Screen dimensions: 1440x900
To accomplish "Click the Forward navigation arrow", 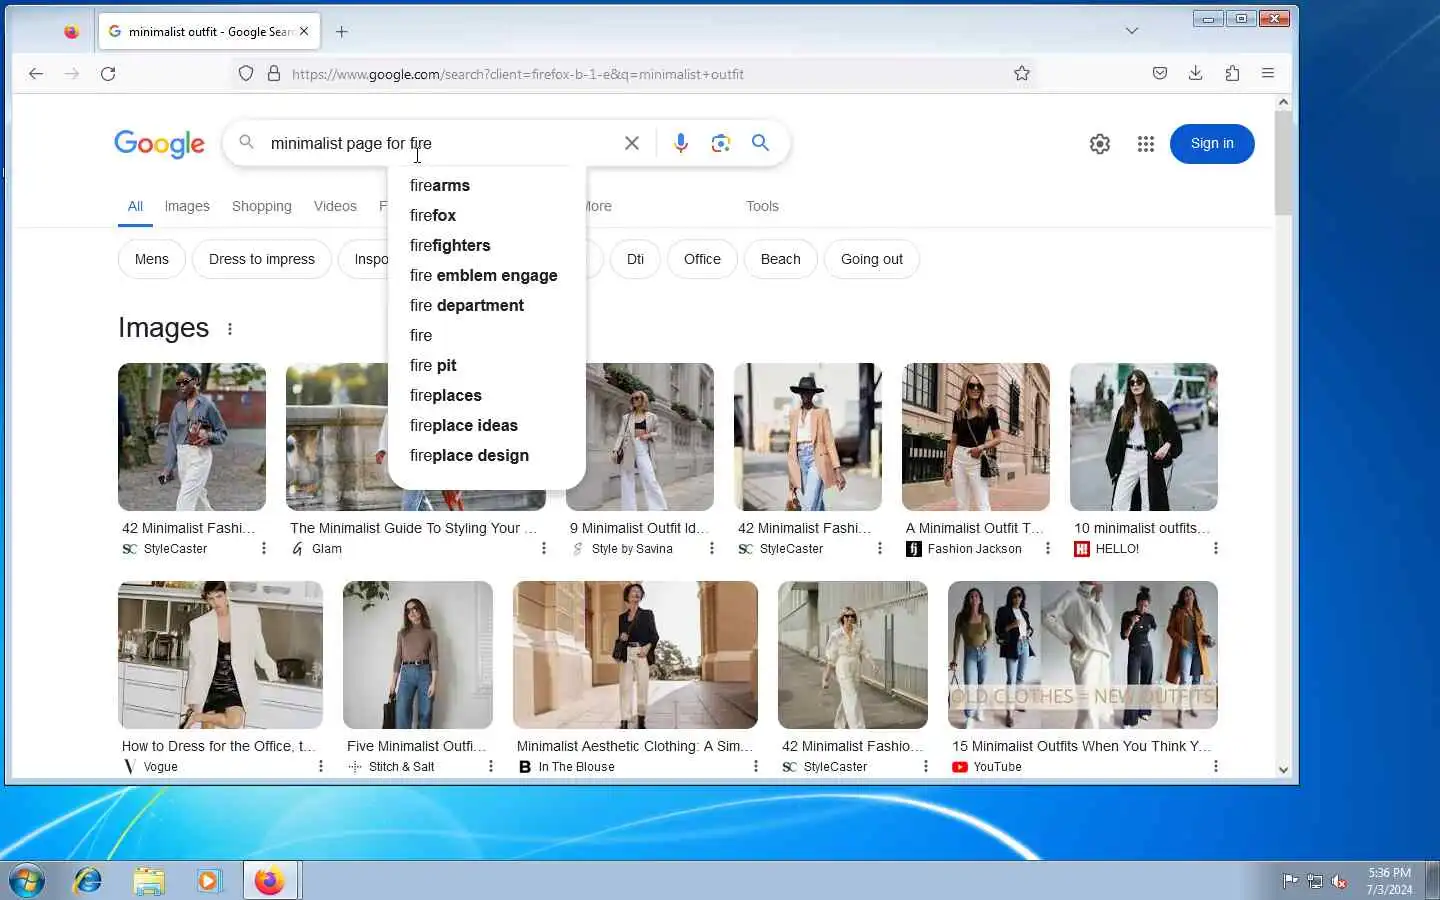I will click(72, 73).
